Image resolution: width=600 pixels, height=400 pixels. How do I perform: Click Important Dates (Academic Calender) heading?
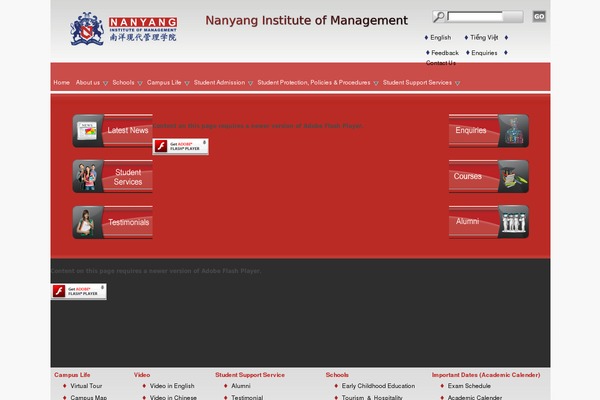(x=486, y=375)
